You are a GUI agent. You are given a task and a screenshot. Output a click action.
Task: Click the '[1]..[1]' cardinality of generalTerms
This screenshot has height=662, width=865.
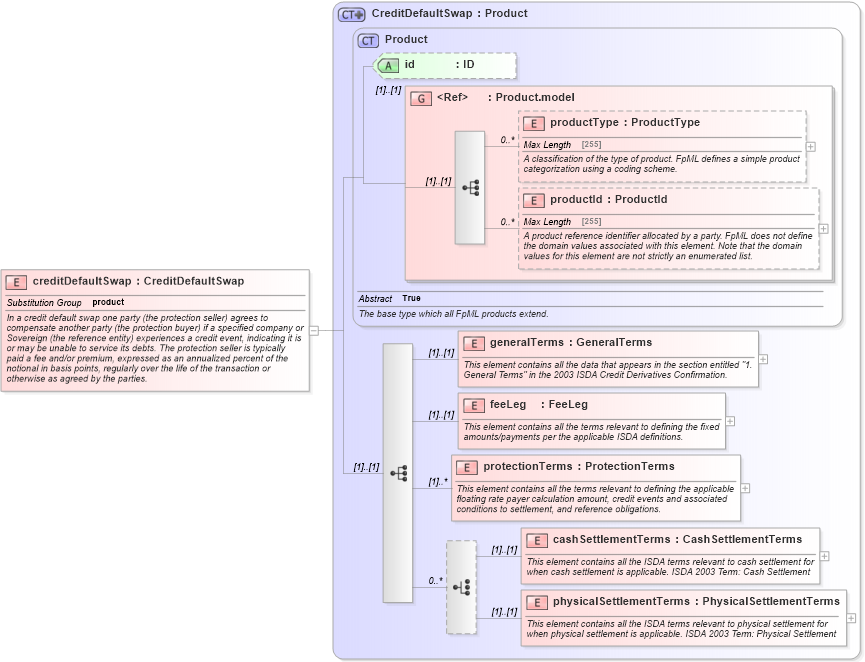441,353
